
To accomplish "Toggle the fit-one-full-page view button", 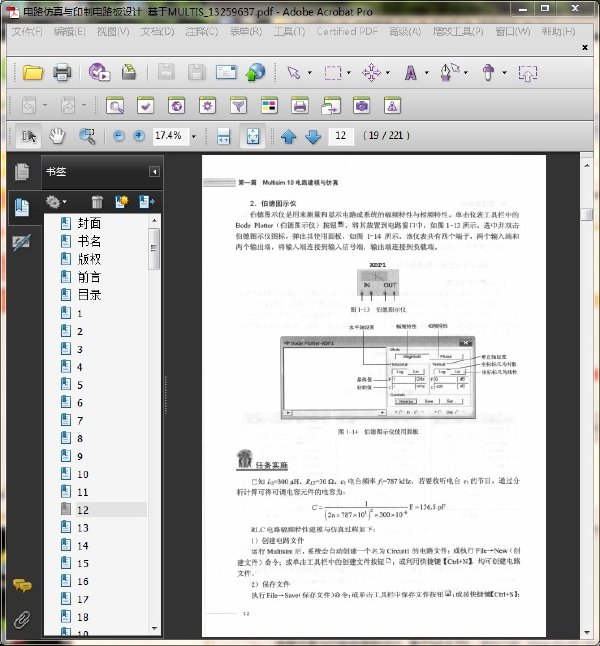I will click(253, 136).
